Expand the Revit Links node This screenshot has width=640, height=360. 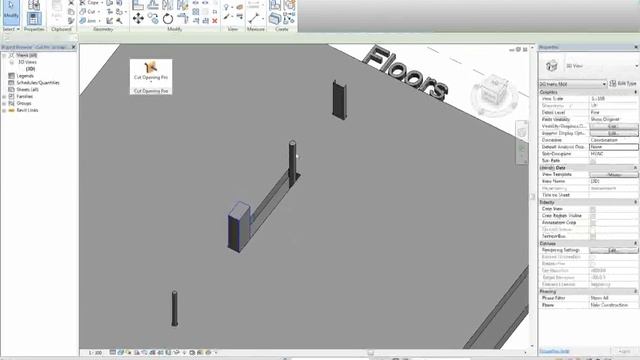point(4,111)
